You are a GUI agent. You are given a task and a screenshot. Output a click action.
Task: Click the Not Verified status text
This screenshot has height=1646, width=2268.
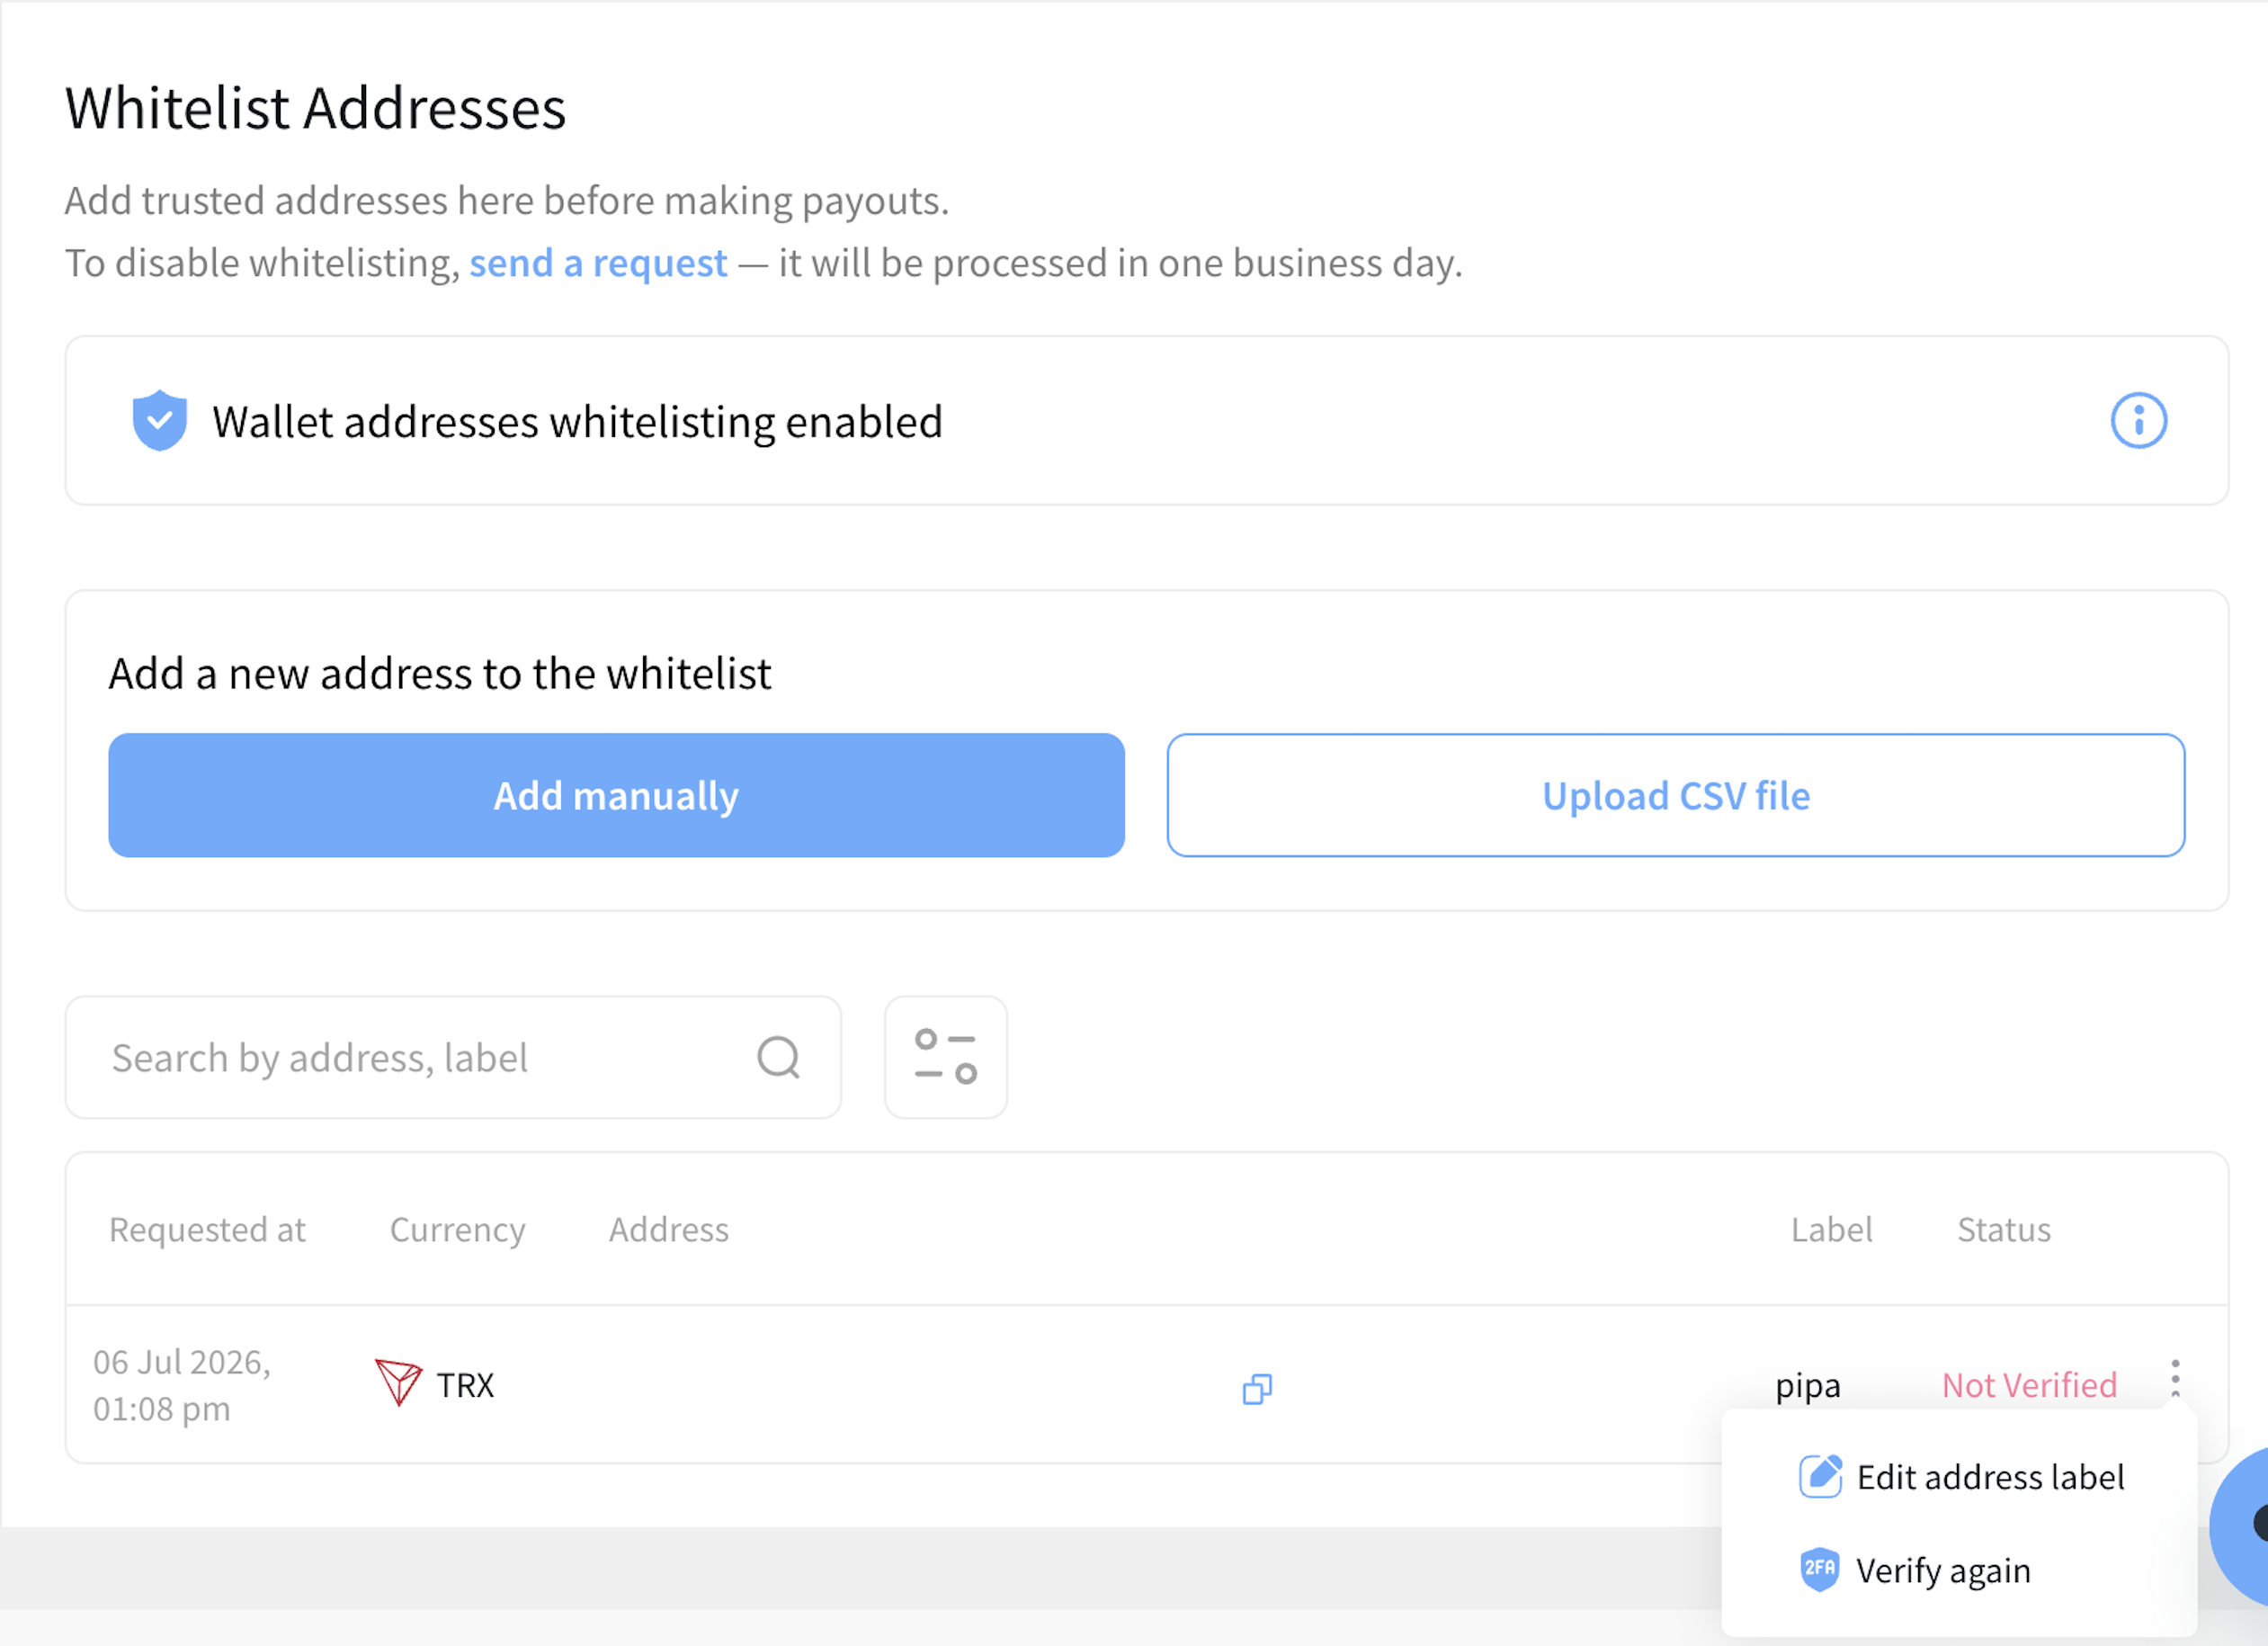(2029, 1385)
